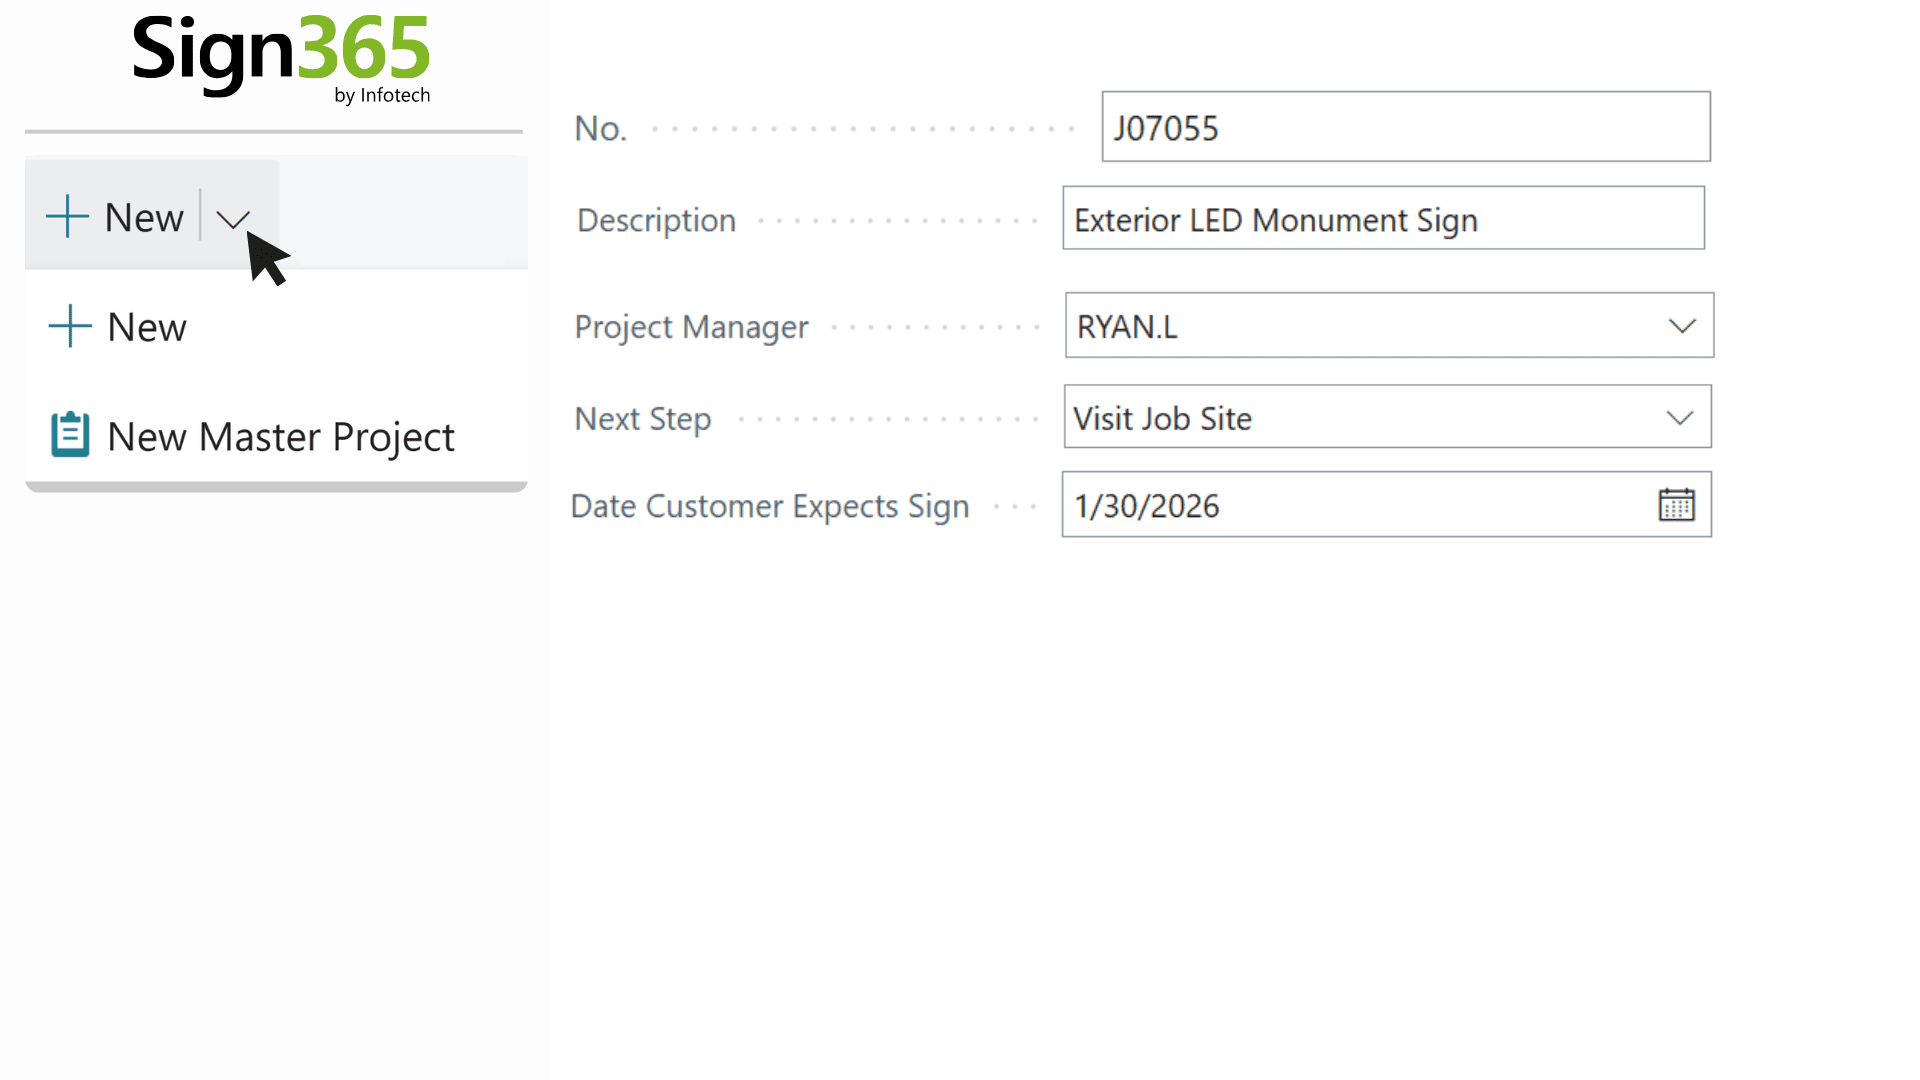Open the calendar date picker icon
This screenshot has height=1080, width=1920.
pyautogui.click(x=1676, y=505)
